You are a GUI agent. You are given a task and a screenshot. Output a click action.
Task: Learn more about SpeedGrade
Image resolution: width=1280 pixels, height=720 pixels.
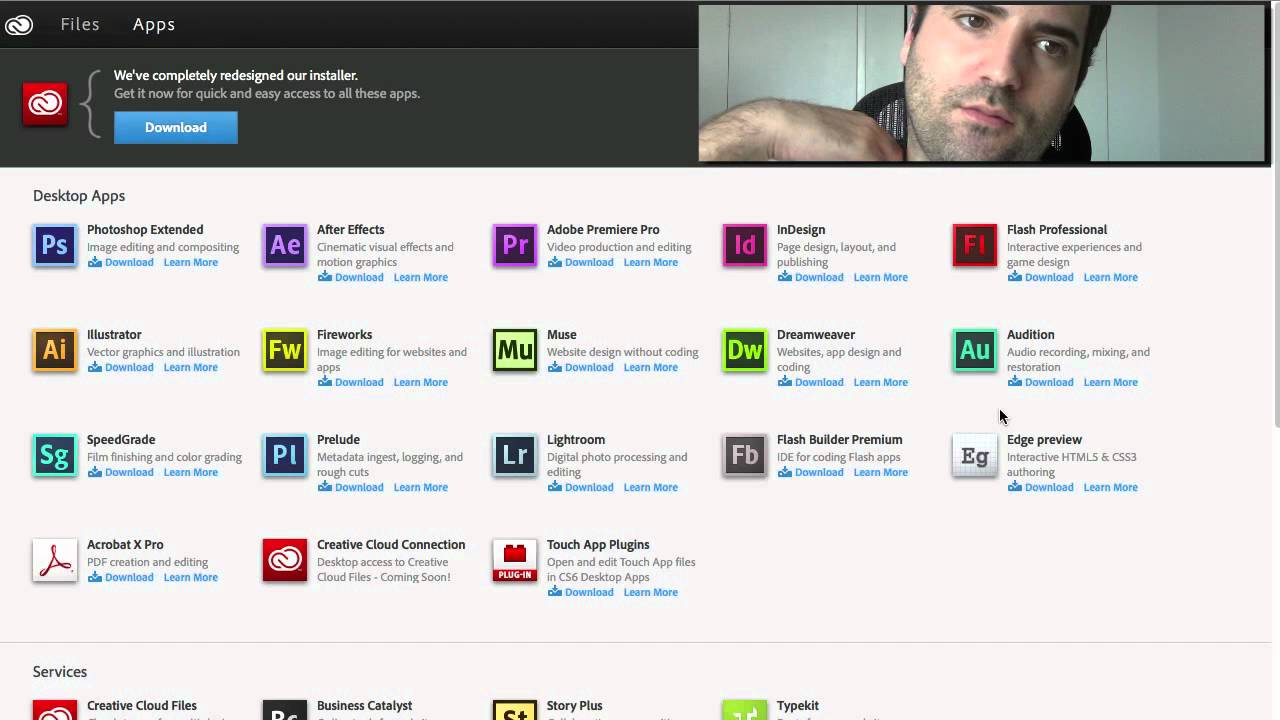pos(191,472)
